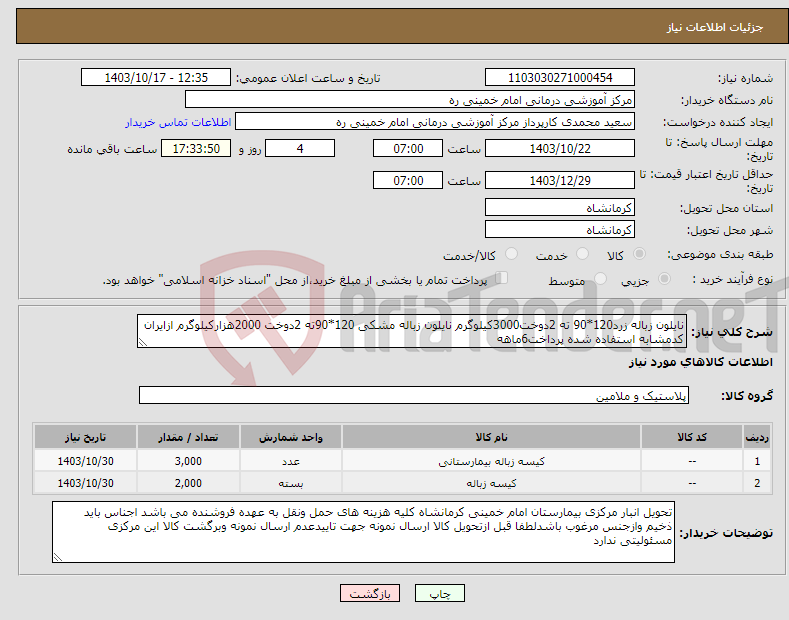Click the کد کالا column header
The image size is (789, 620).
coord(692,437)
